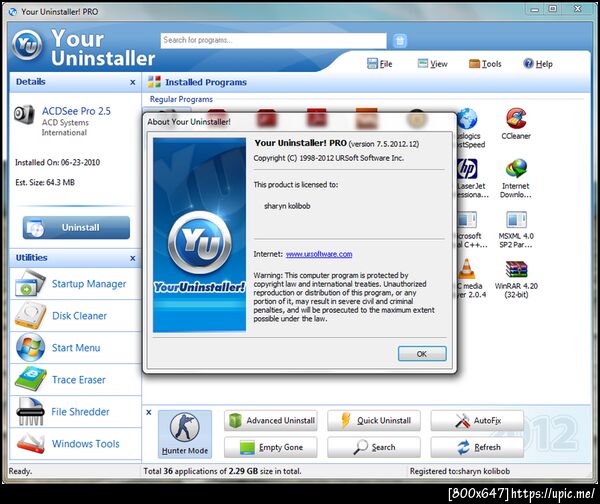Screen dimensions: 600x504
Task: Open Disk Cleaner utility
Action: pyautogui.click(x=75, y=316)
